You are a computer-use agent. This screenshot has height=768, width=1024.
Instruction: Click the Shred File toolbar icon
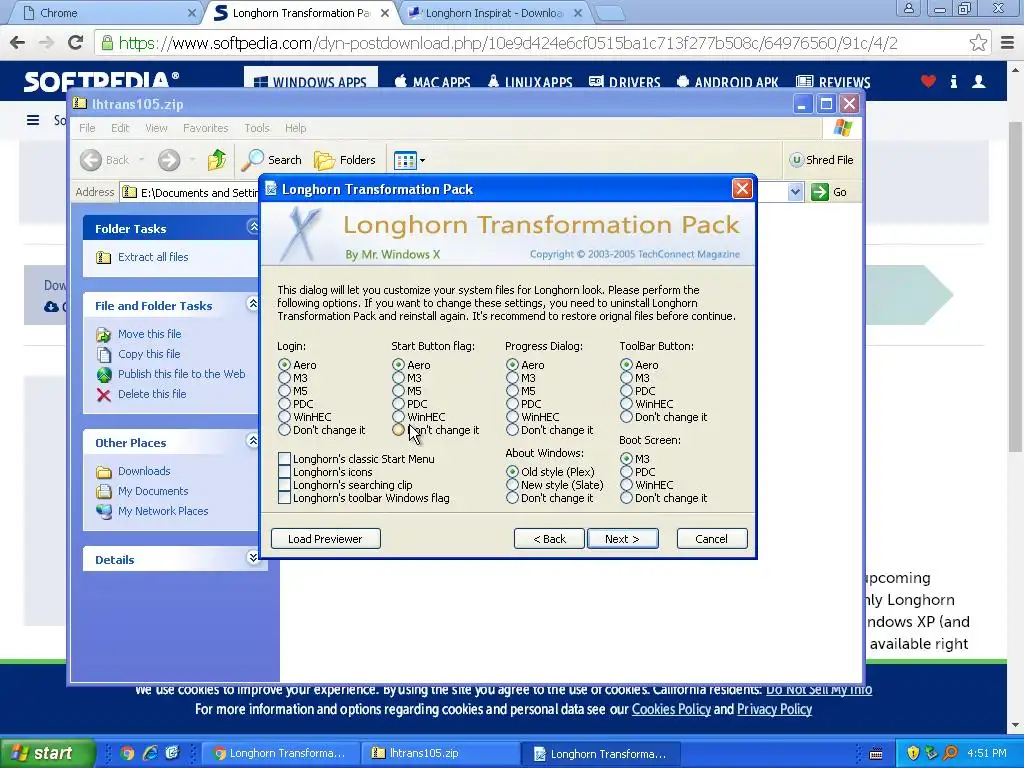(822, 160)
